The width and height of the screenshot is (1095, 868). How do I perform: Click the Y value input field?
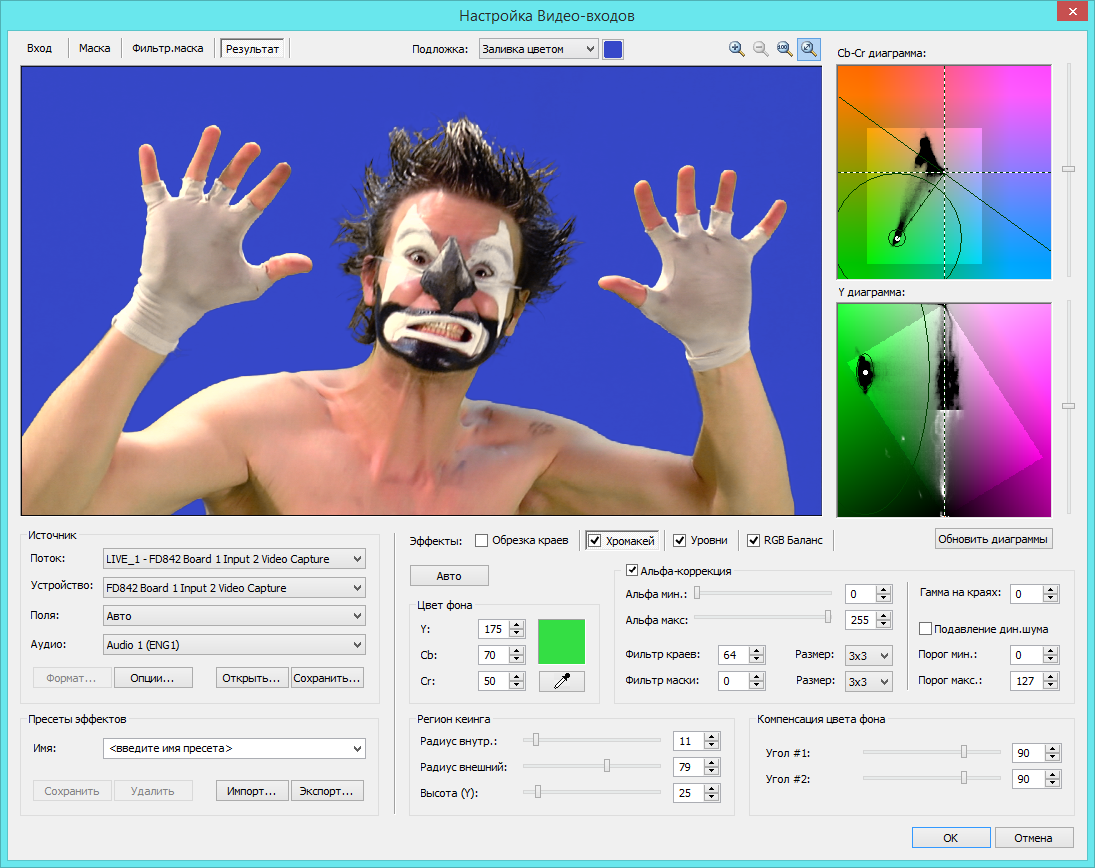494,629
